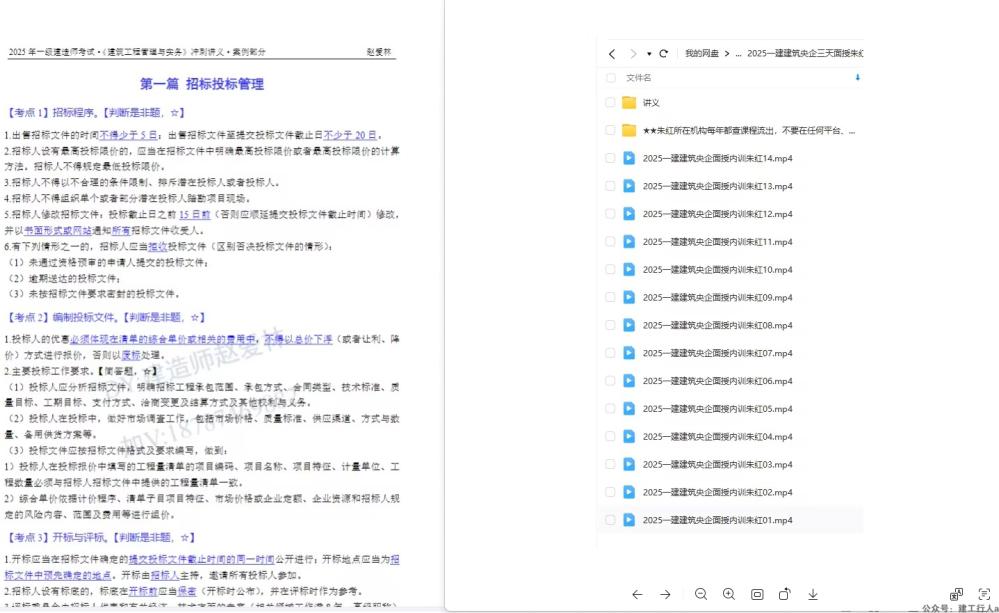The image size is (999, 613).
Task: Click the heading 【考点 2】编制投标文件 in the document
Action: [x=61, y=317]
